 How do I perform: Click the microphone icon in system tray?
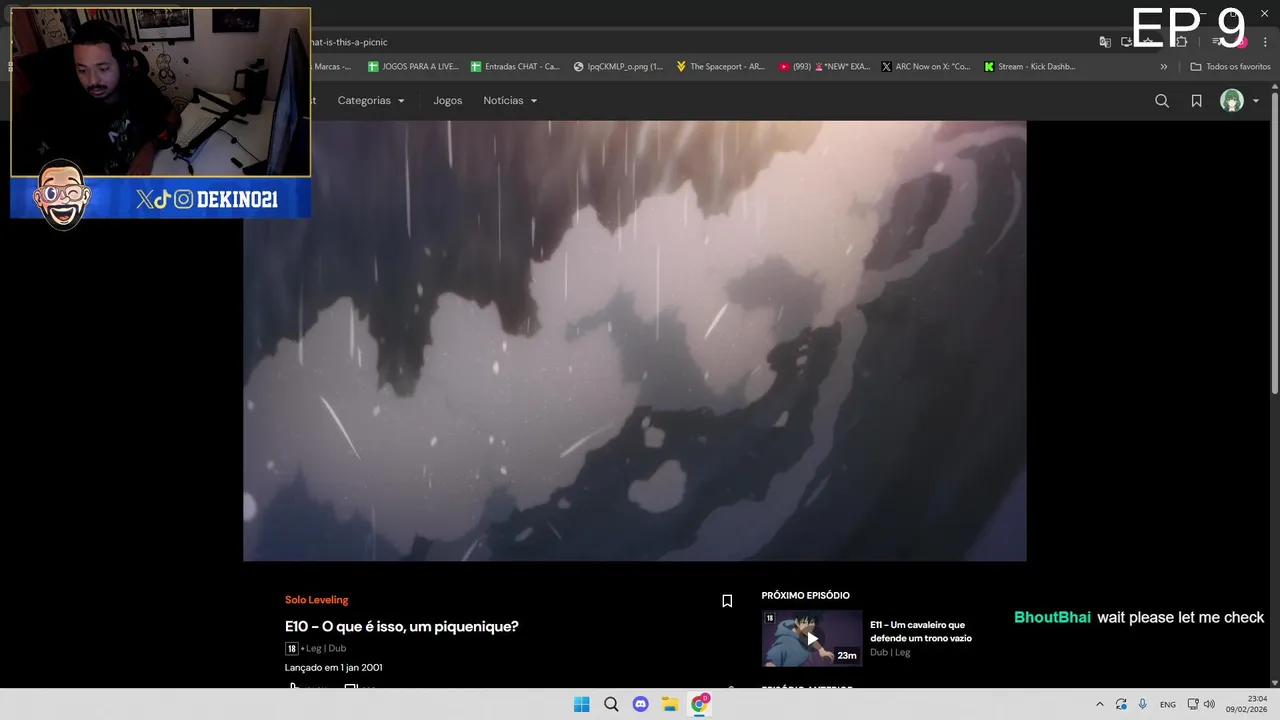point(1142,704)
